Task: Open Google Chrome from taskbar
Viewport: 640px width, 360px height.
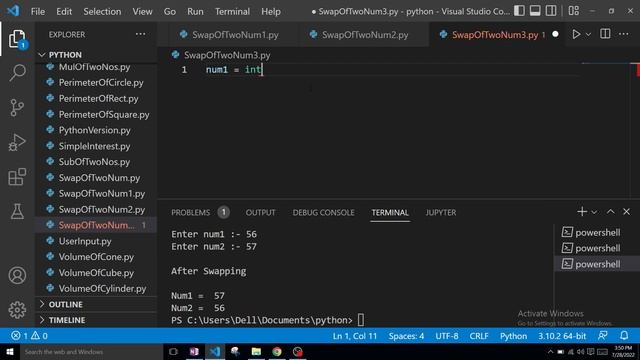Action: tap(277, 352)
